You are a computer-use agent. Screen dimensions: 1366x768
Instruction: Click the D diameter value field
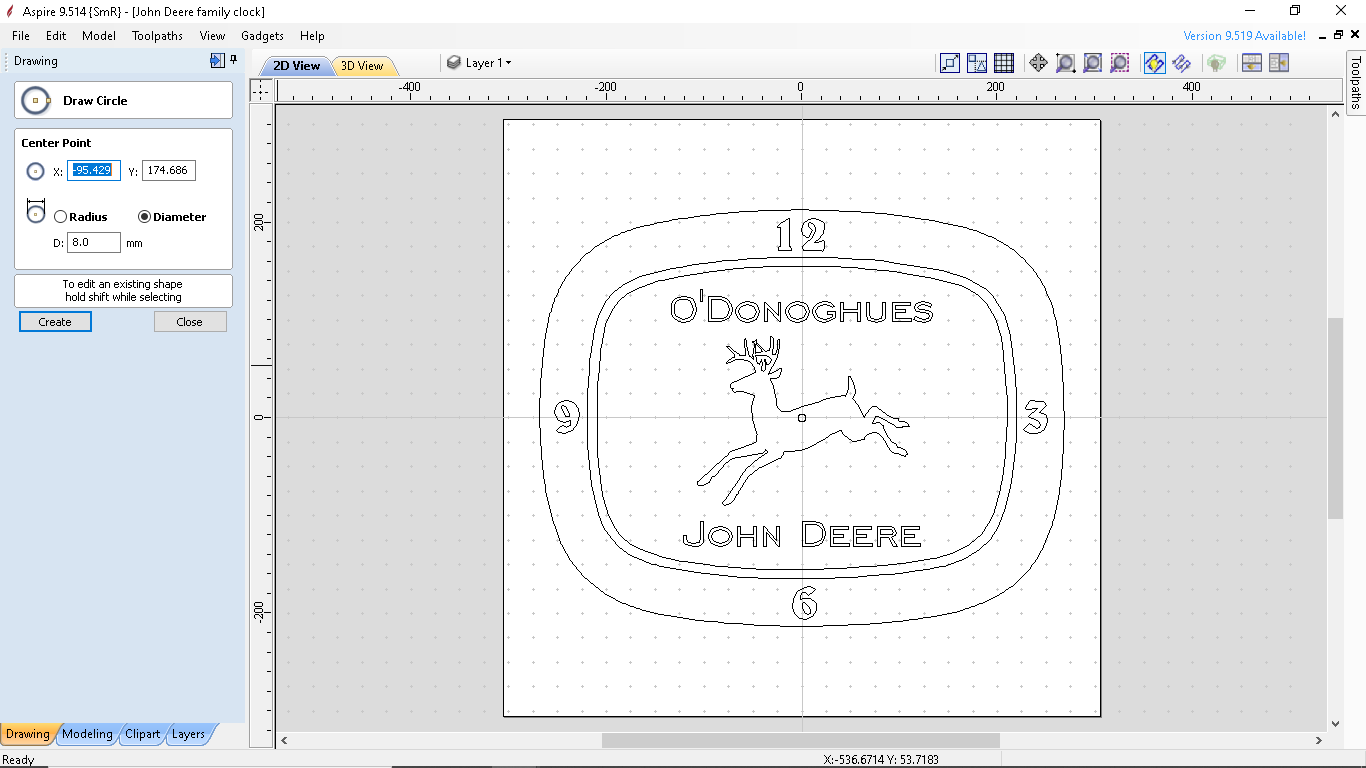94,243
